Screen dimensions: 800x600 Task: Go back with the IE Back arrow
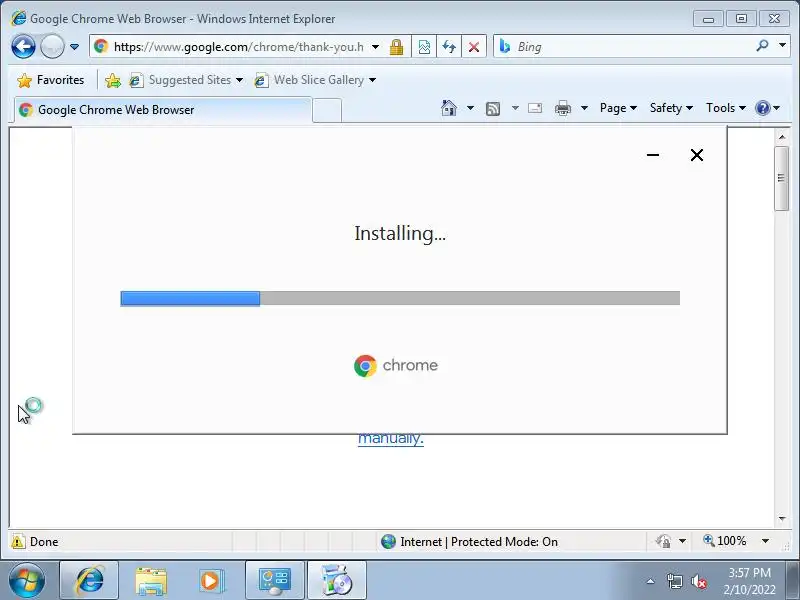pyautogui.click(x=23, y=47)
